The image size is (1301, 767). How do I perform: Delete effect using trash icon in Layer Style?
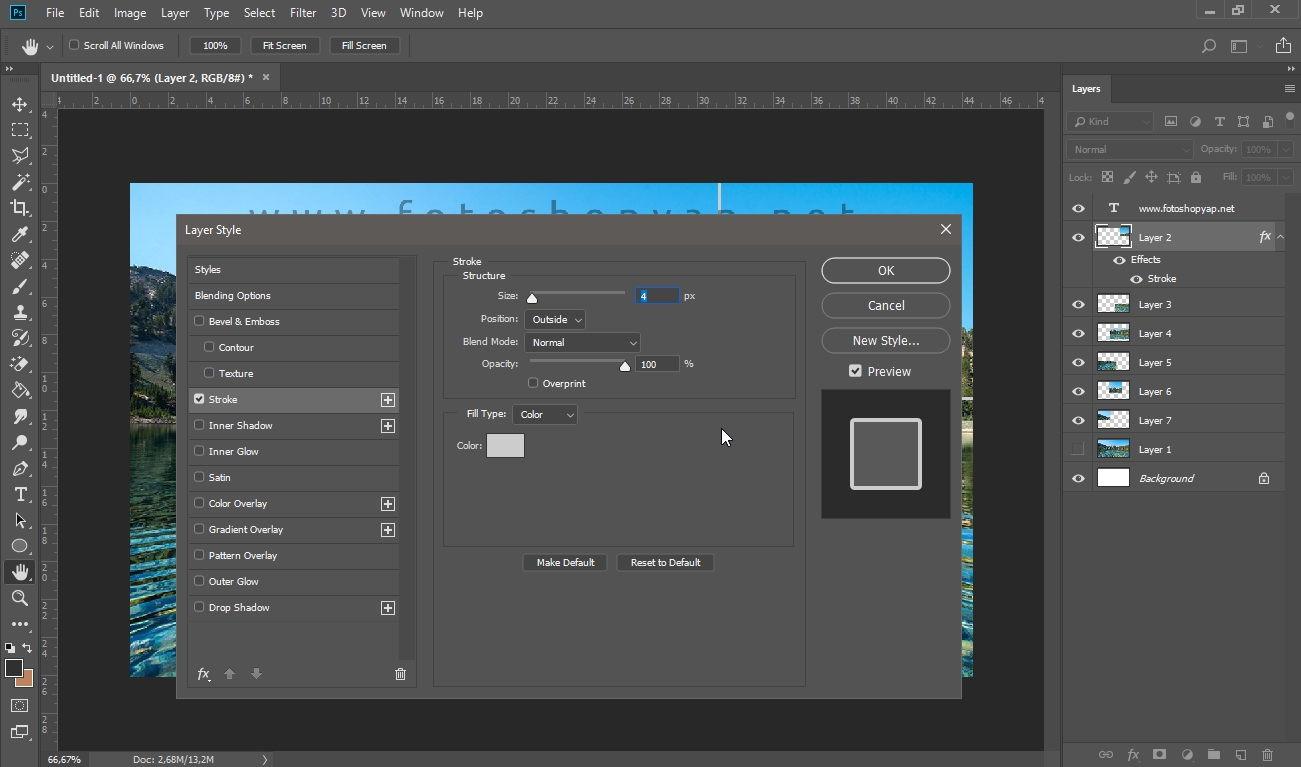coord(400,674)
